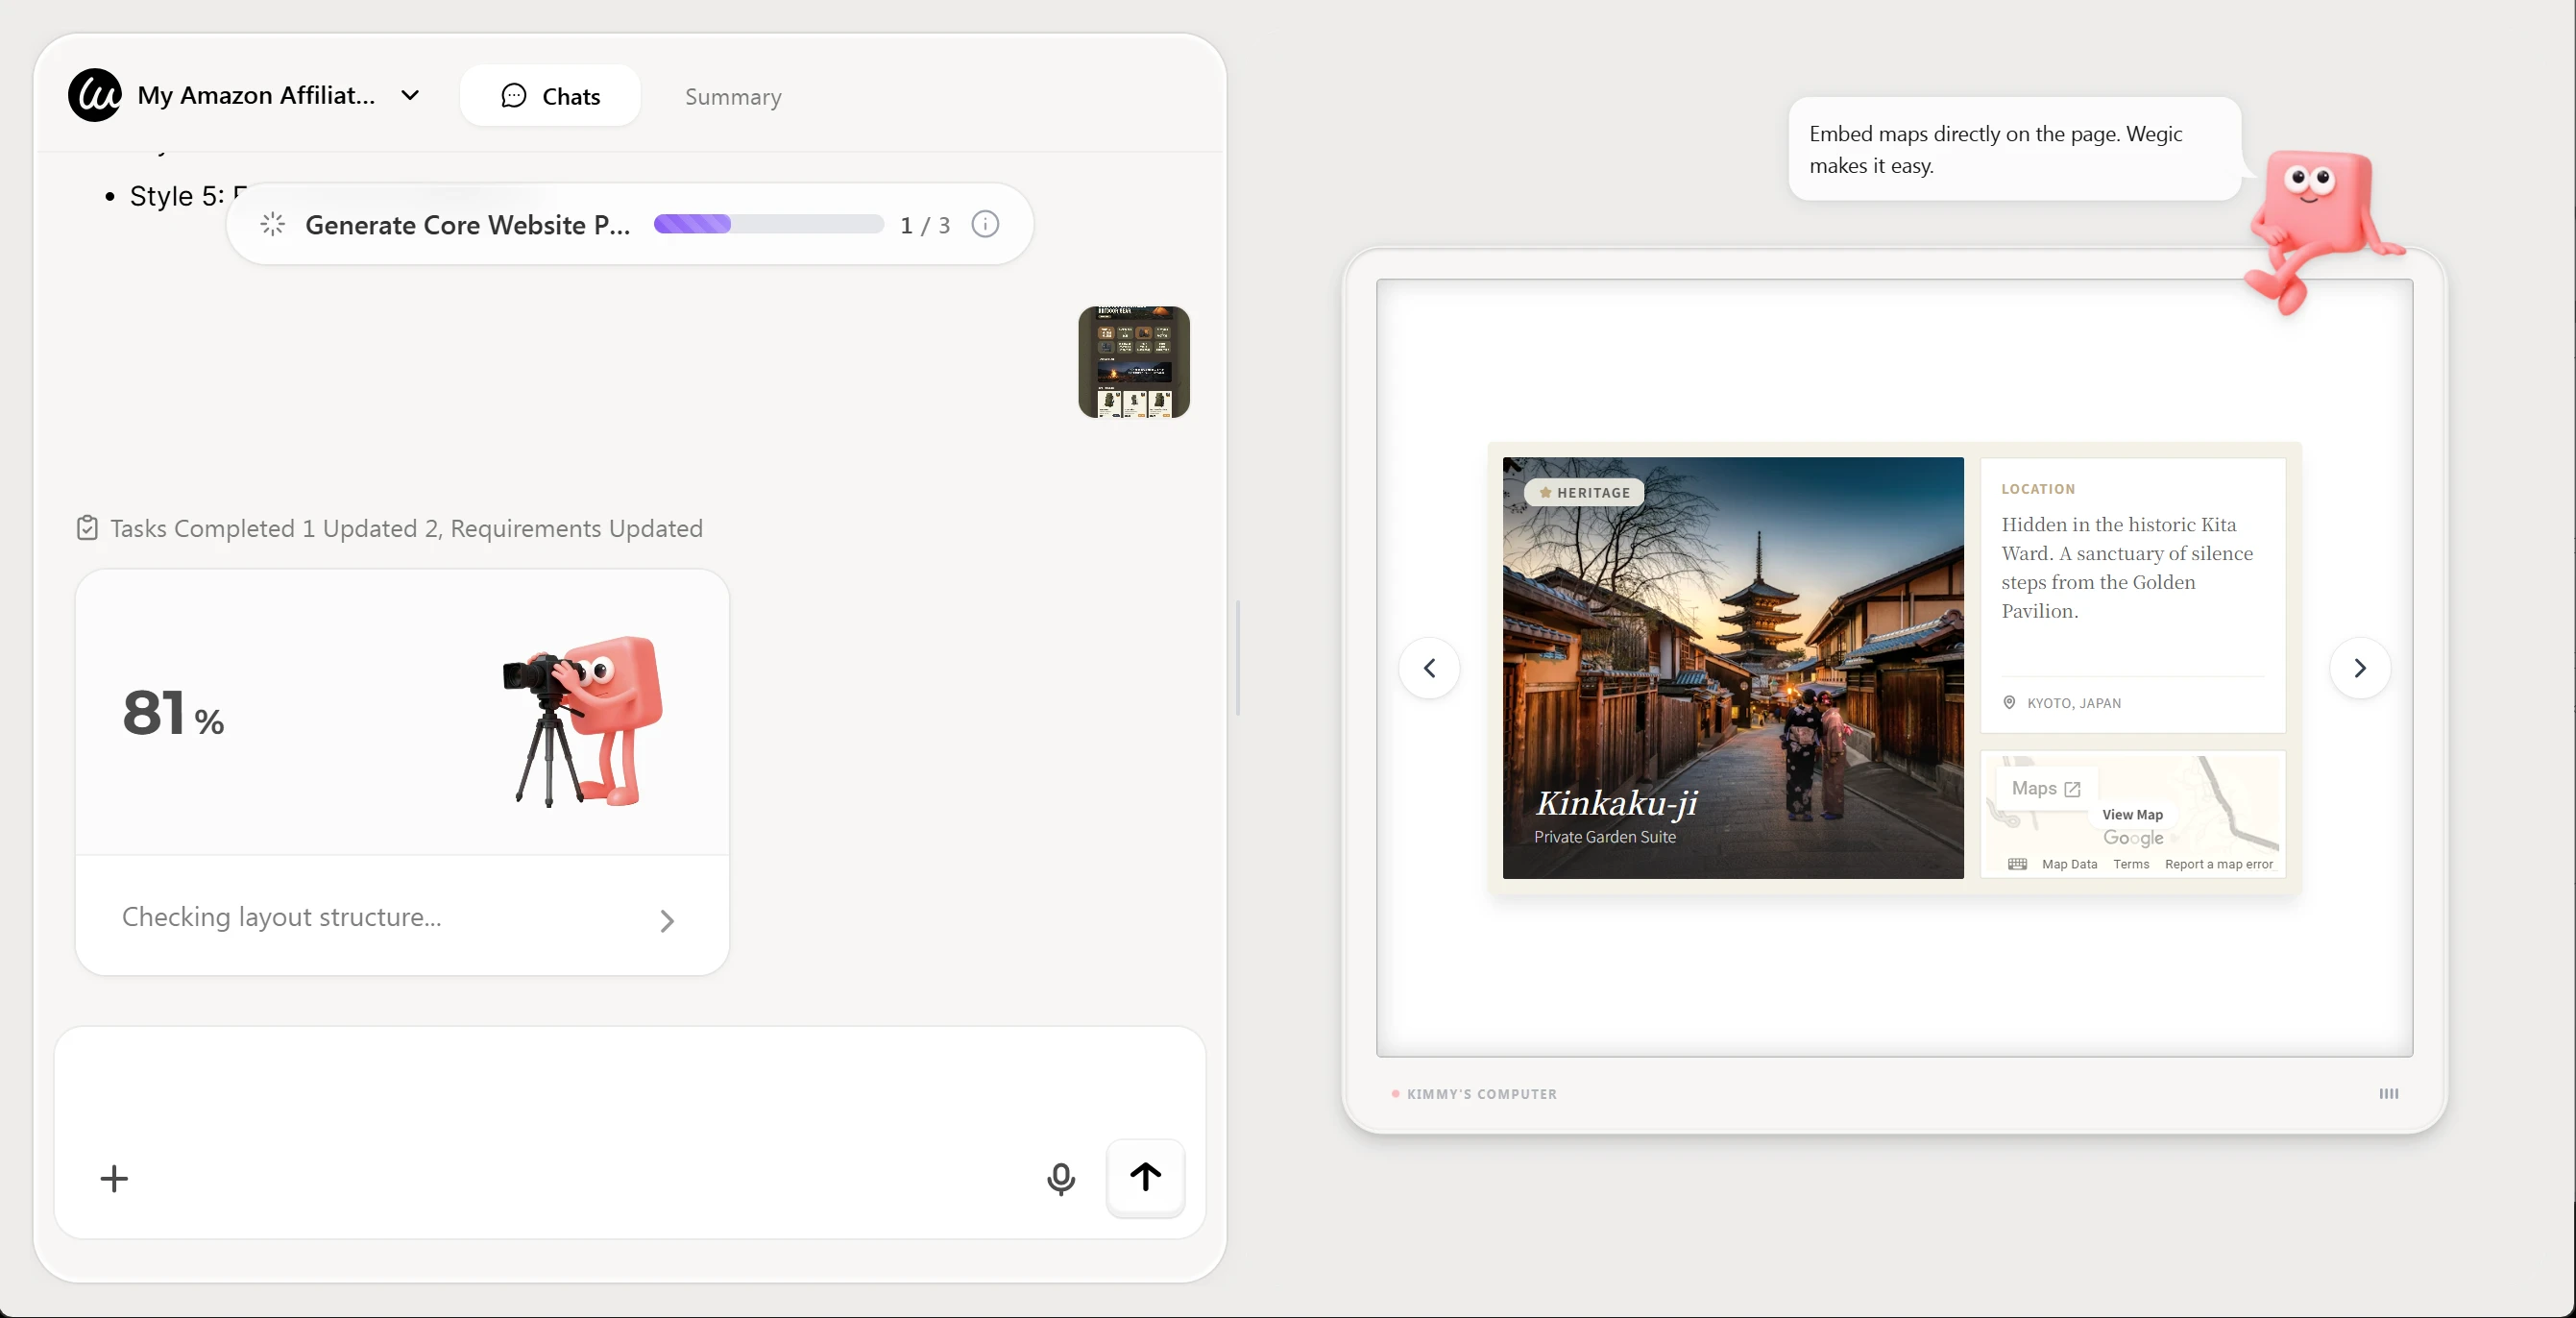Click the Wegic logo icon
Screen dimensions: 2576x1318
pos(94,95)
